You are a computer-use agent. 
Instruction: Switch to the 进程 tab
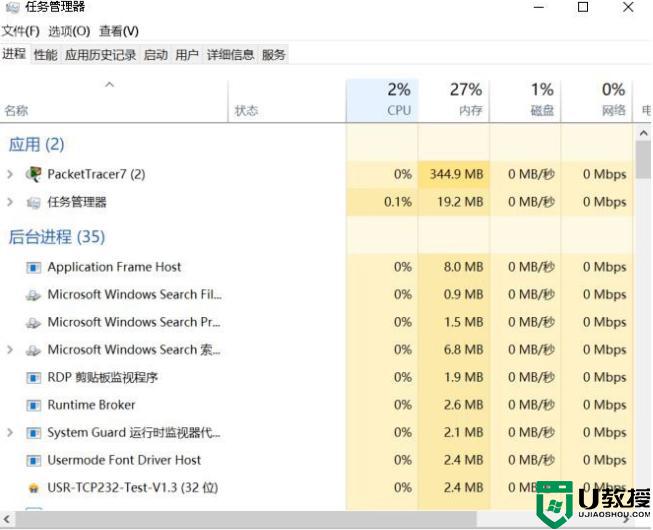pyautogui.click(x=14, y=54)
